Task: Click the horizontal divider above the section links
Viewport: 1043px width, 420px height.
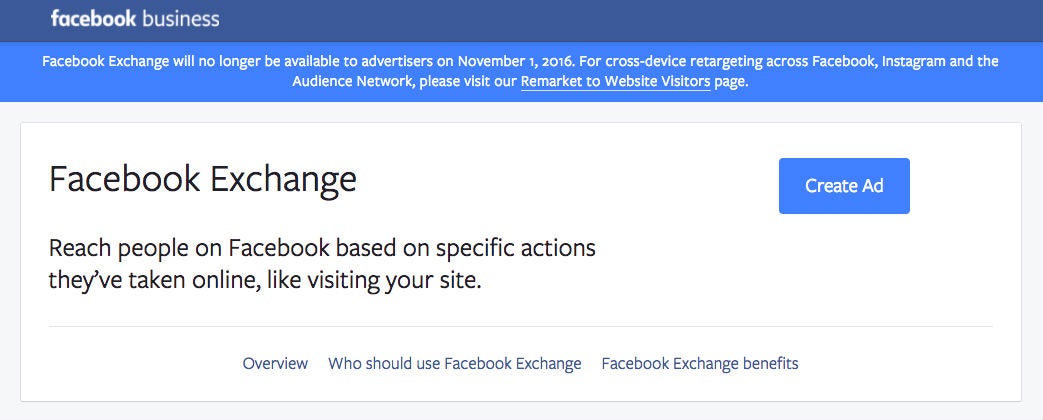Action: (x=520, y=326)
